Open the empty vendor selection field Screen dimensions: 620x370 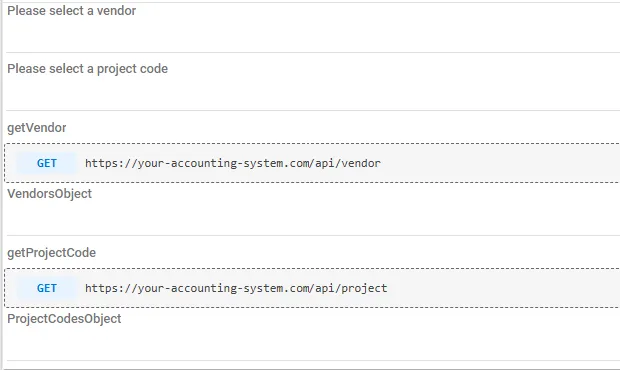313,36
